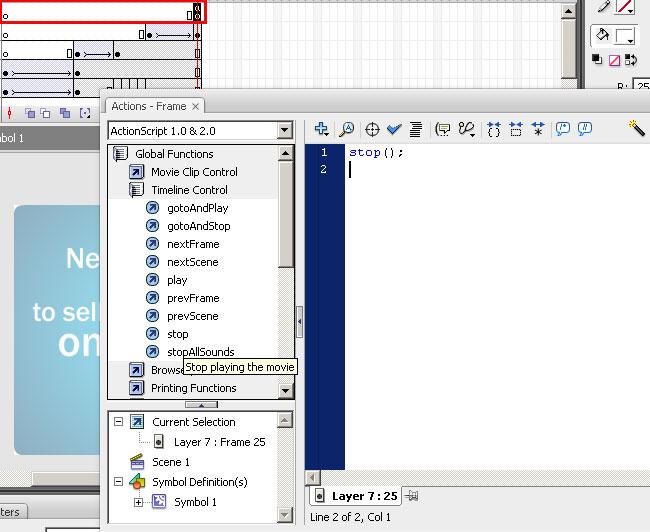This screenshot has width=650, height=532.
Task: Open the Debug options stethoscope icon
Action: tap(467, 129)
